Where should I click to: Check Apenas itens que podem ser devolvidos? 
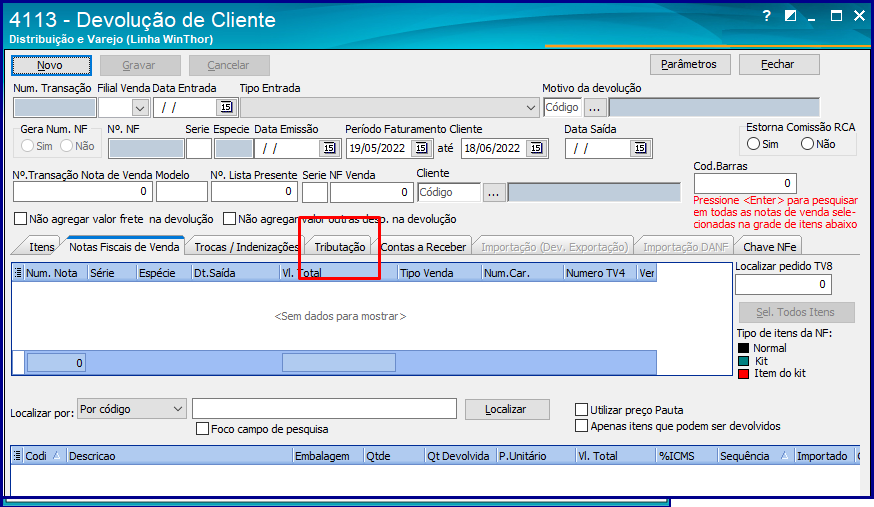click(x=581, y=426)
